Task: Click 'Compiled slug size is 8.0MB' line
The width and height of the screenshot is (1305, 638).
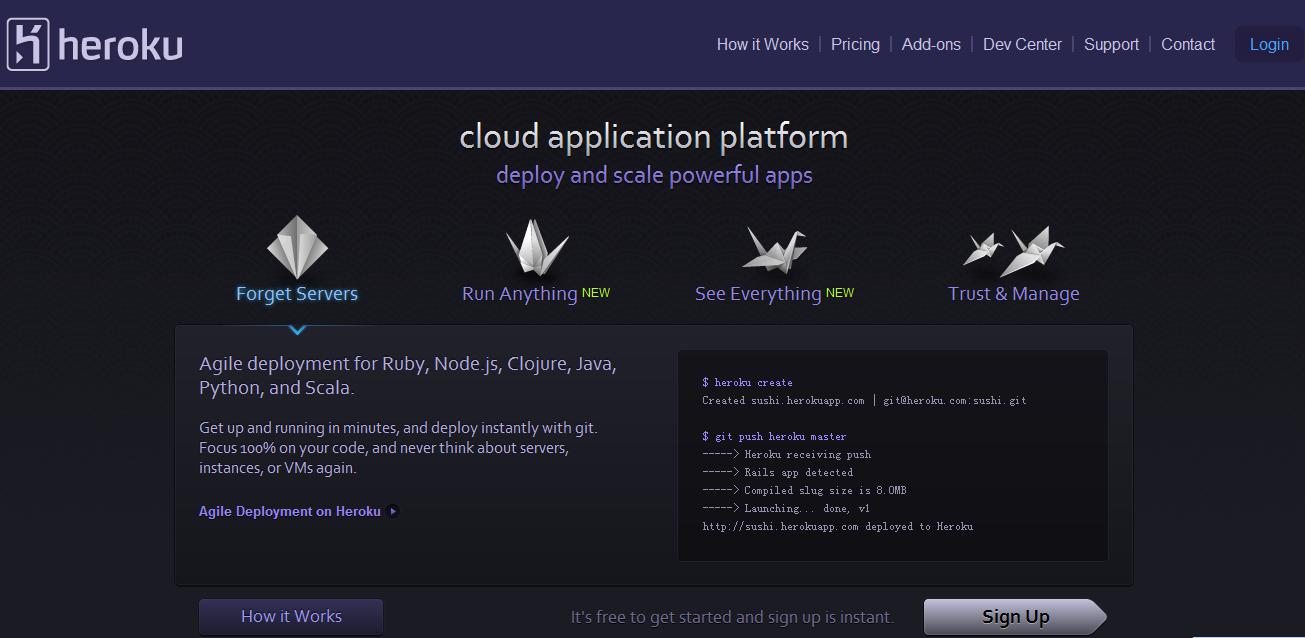Action: [x=805, y=490]
